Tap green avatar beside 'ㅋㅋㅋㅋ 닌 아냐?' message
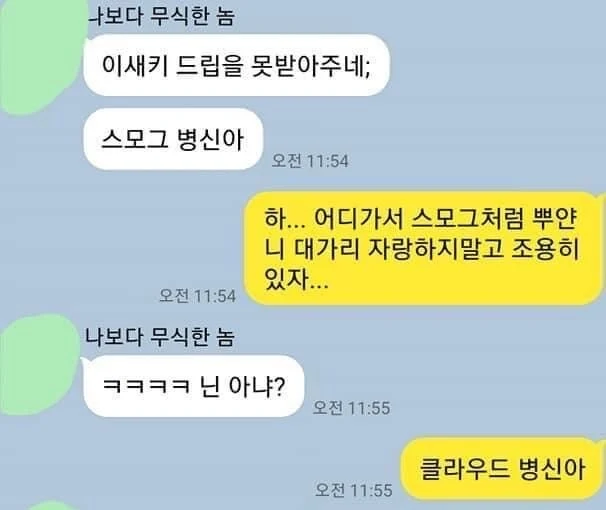This screenshot has height=510, width=606. point(40,365)
